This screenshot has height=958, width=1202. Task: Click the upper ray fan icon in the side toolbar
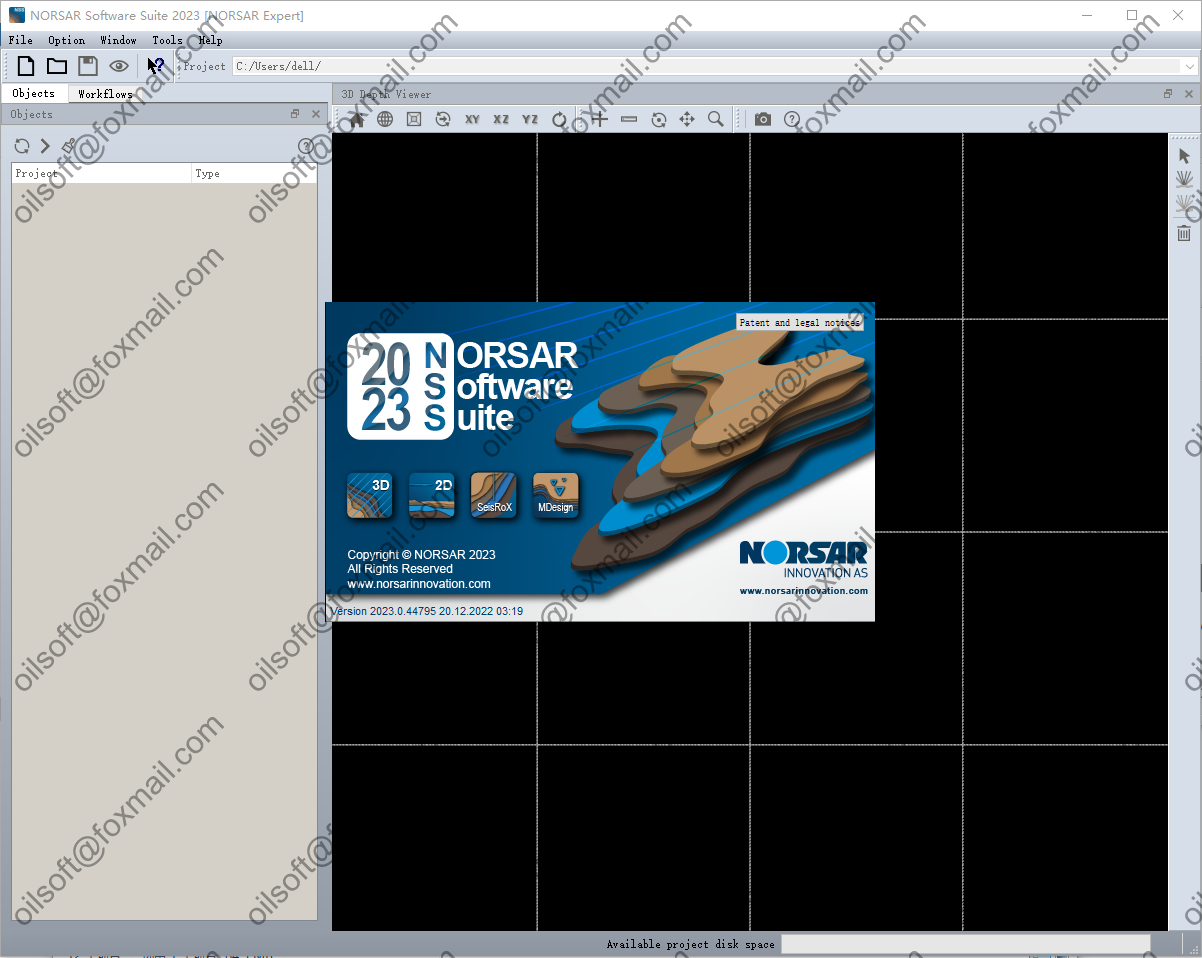pos(1185,180)
